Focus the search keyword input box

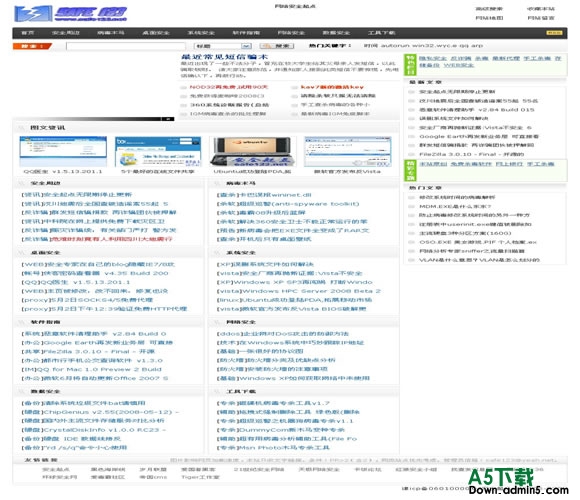pyautogui.click(x=126, y=46)
